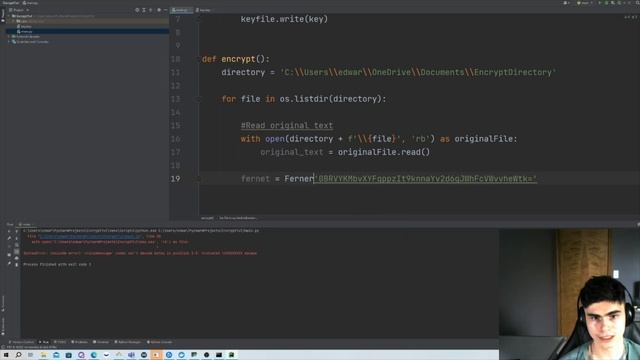Open the Problems tool tab
Screen dimensions: 640x360
[x=80, y=342]
